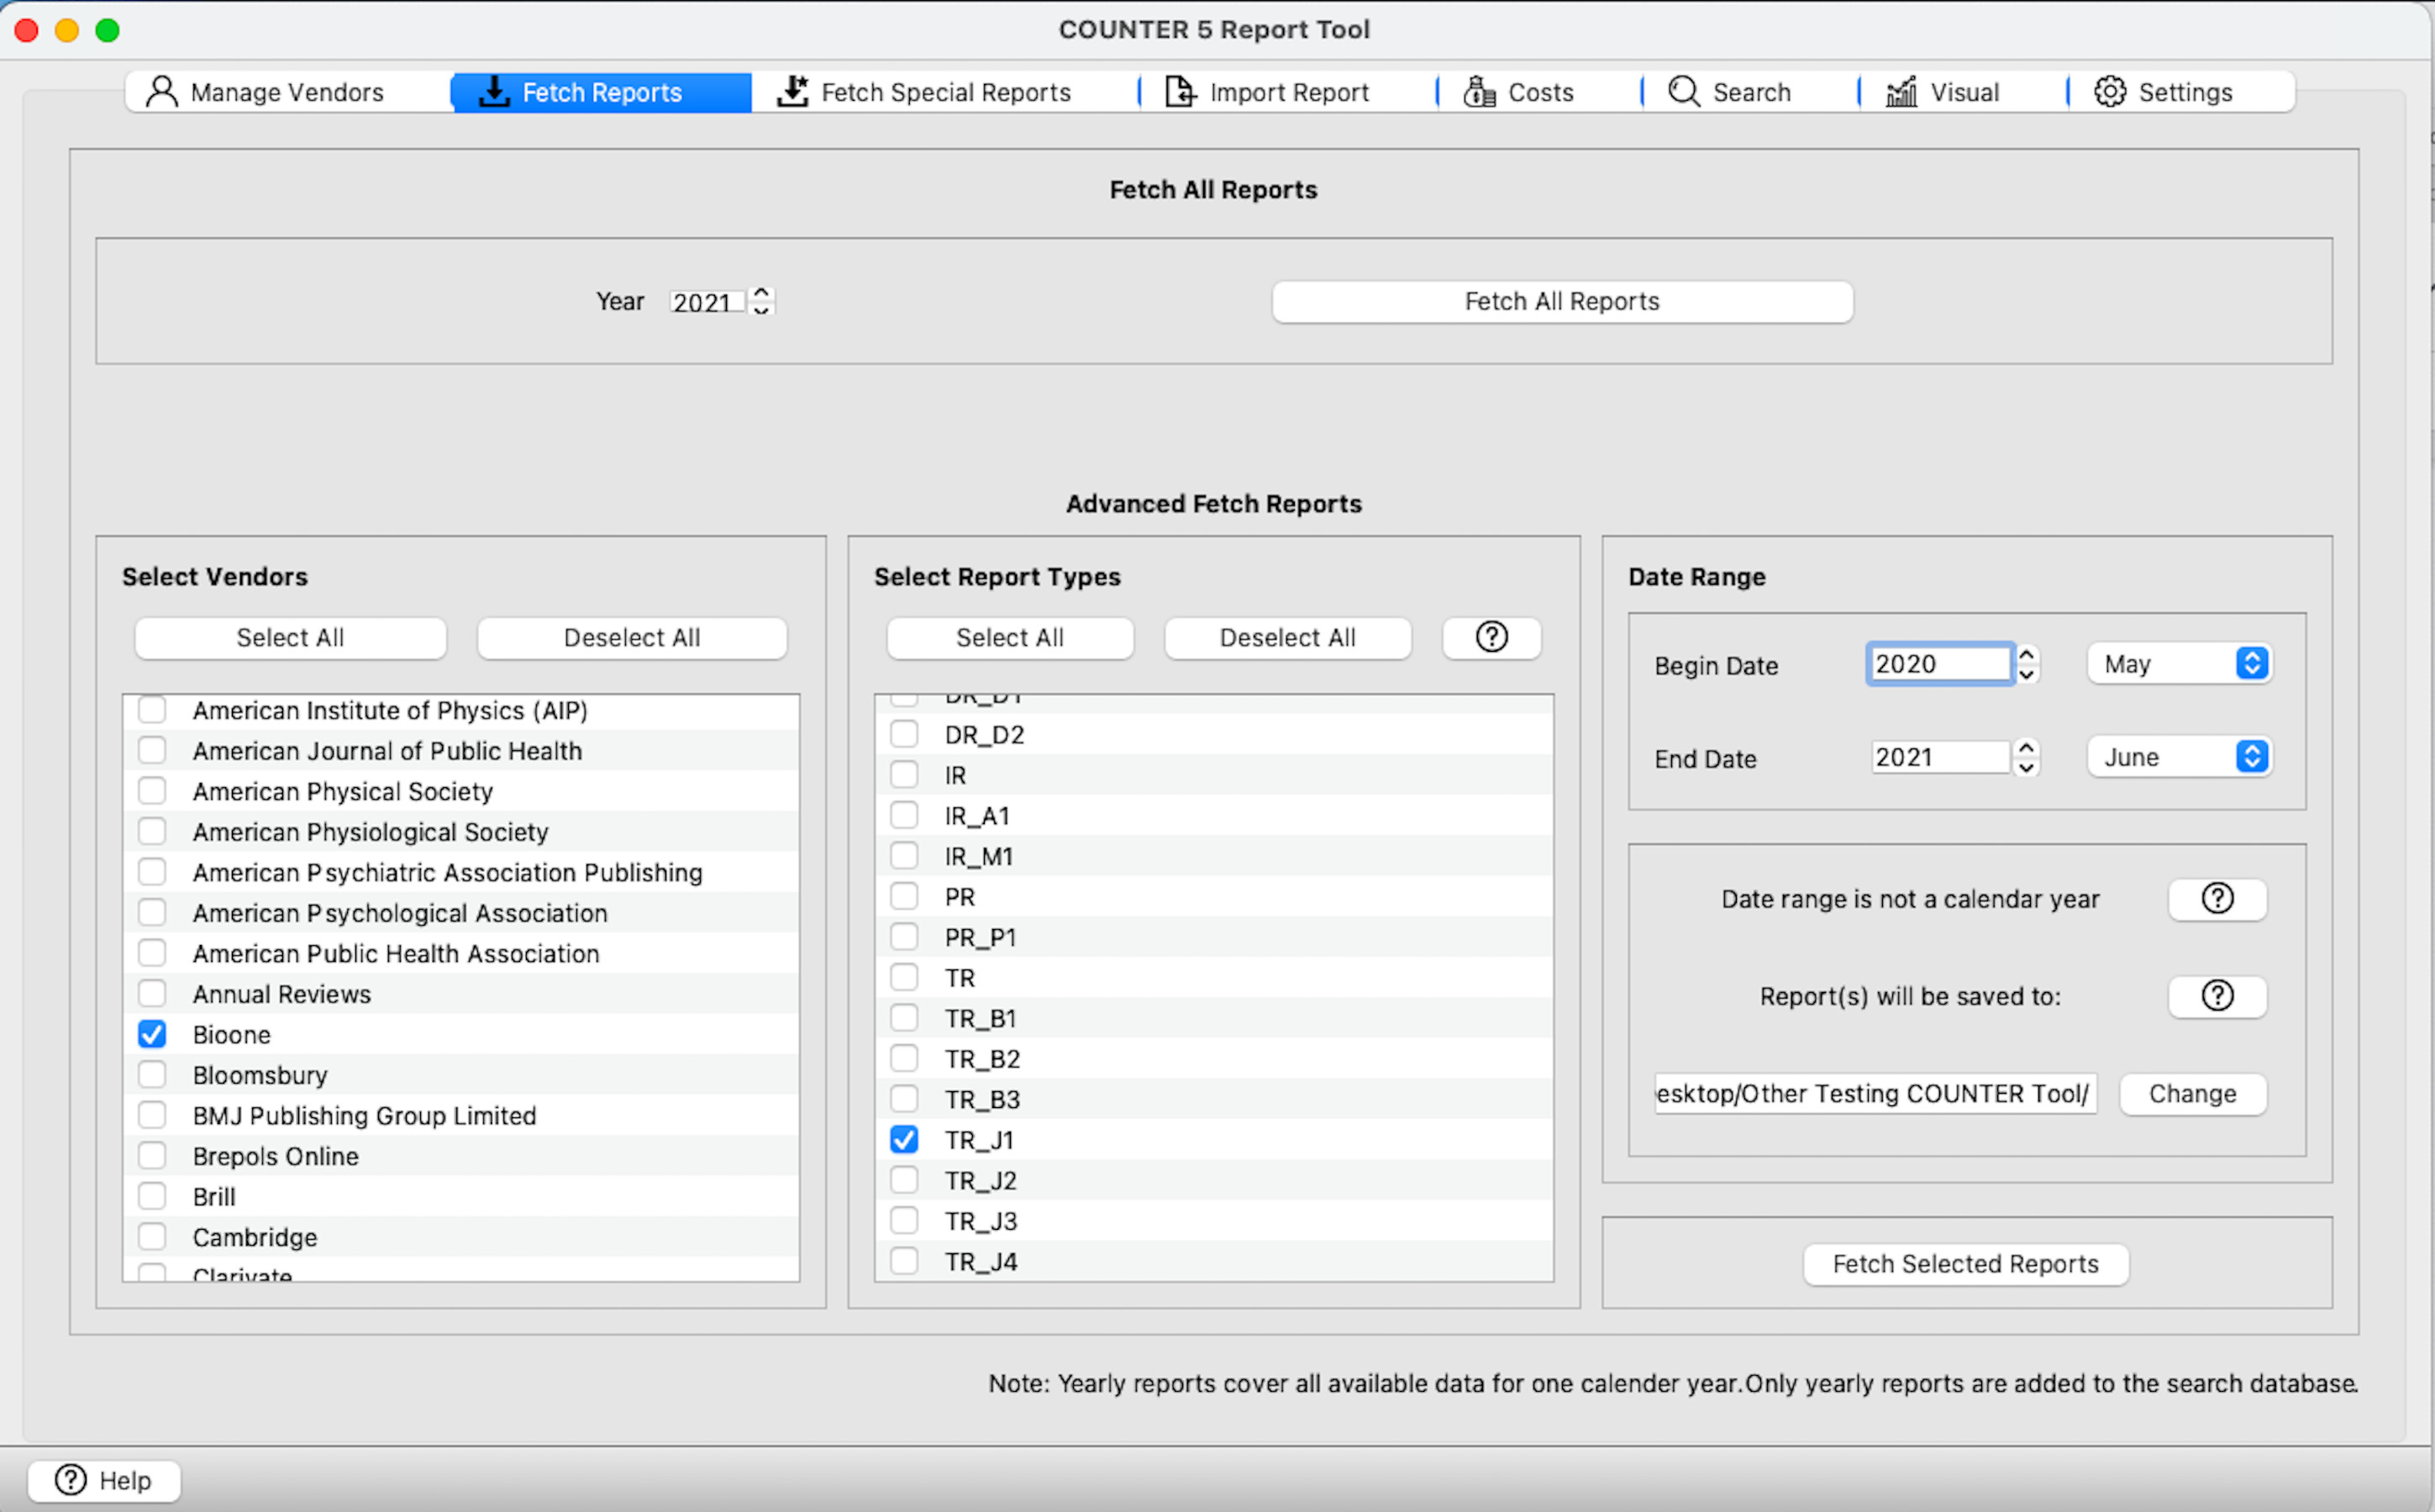The image size is (2435, 1512).
Task: Click the Search magnifying glass icon
Action: pos(1684,92)
